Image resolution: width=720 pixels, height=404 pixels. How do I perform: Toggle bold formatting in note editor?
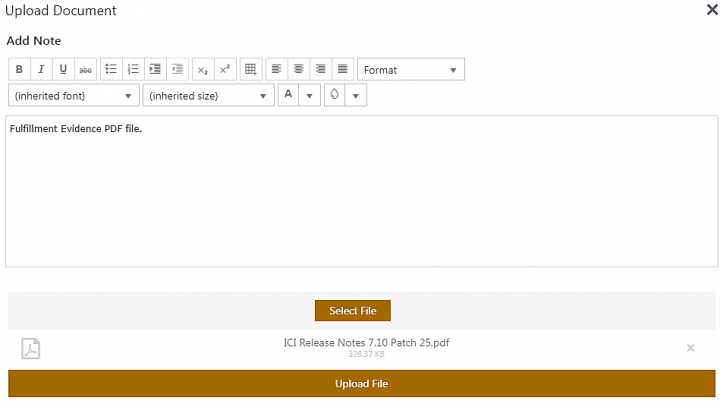click(19, 70)
